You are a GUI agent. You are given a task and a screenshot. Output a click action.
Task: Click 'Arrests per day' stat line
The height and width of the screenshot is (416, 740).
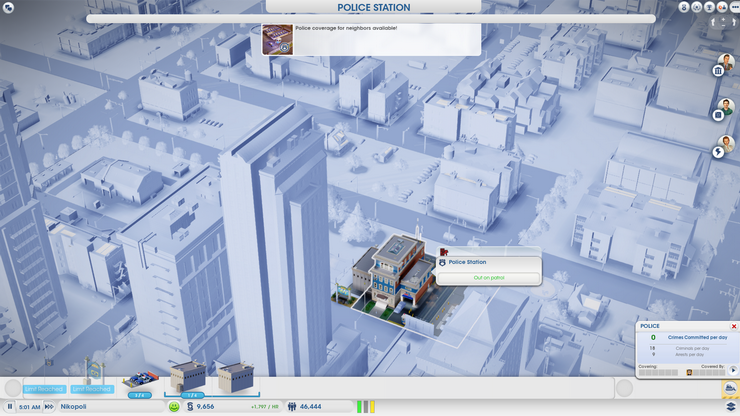[690, 355]
